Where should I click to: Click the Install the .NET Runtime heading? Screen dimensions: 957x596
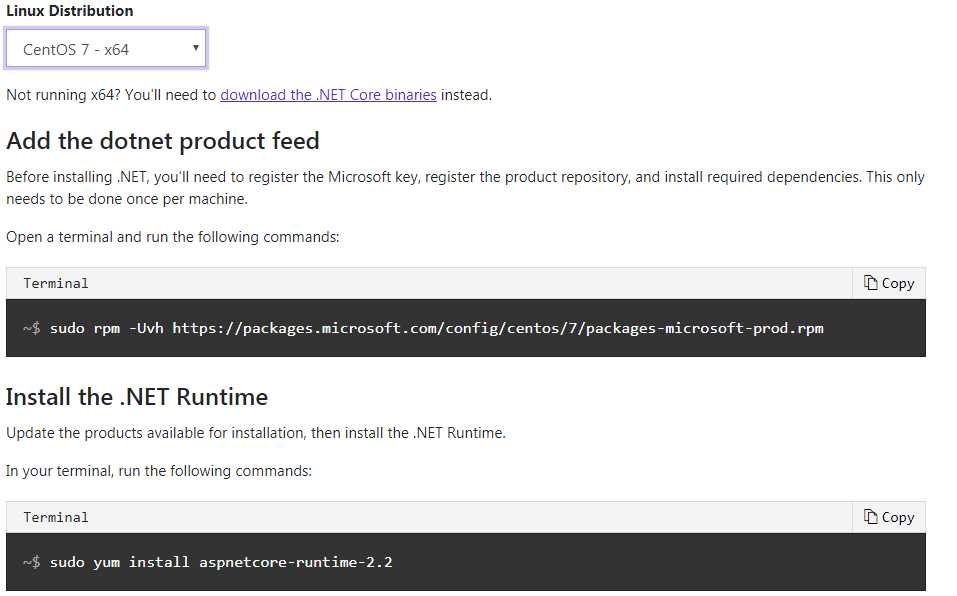(x=137, y=397)
